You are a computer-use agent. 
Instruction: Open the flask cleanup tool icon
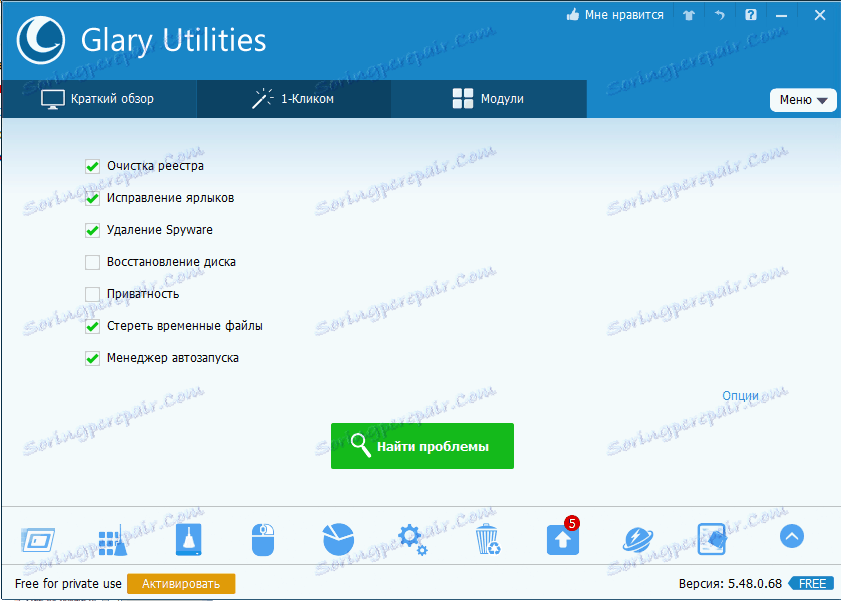click(x=188, y=538)
